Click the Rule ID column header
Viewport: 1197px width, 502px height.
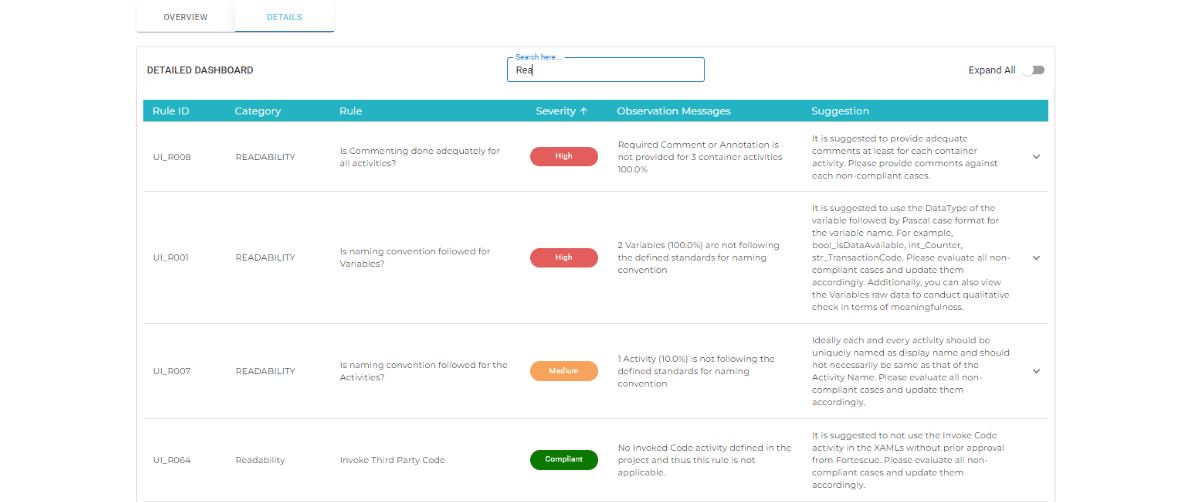click(x=171, y=111)
